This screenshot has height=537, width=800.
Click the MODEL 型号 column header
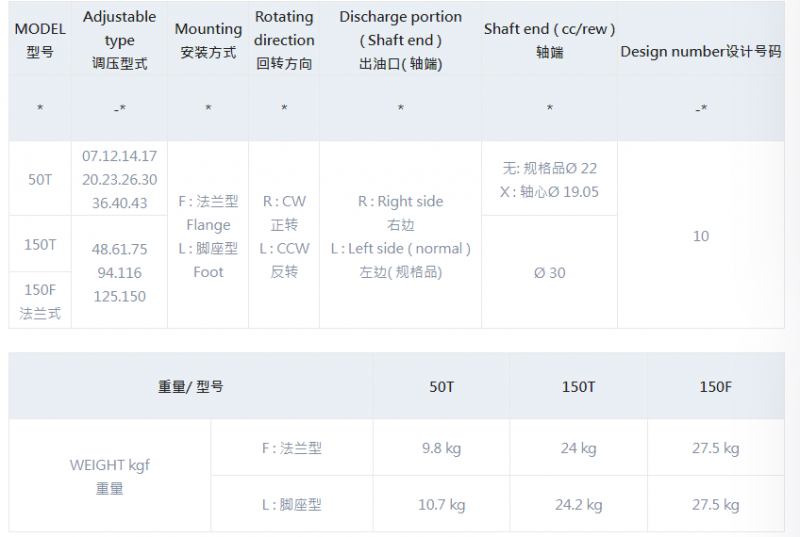(40, 40)
